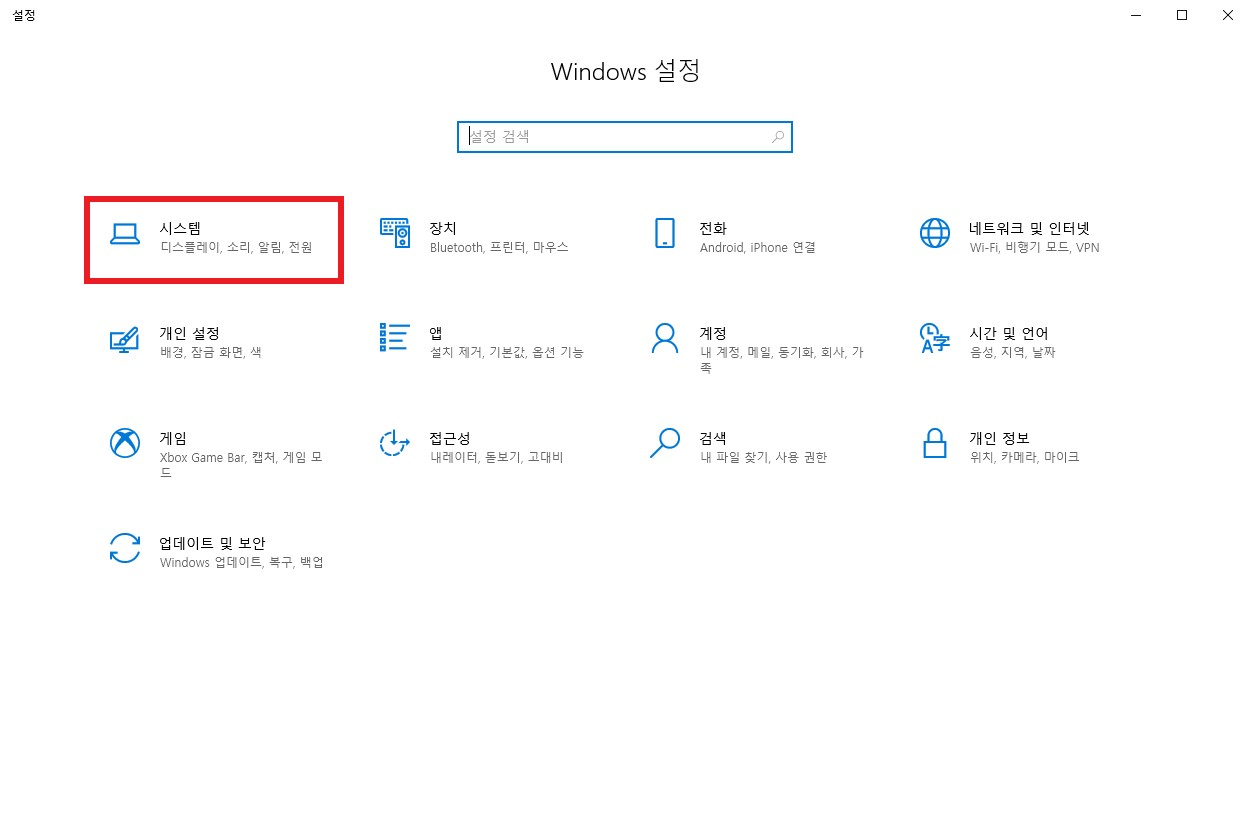This screenshot has height=820, width=1250.
Task: Click "Windows 업데이트, 복구, 백업" description
Action: point(242,562)
